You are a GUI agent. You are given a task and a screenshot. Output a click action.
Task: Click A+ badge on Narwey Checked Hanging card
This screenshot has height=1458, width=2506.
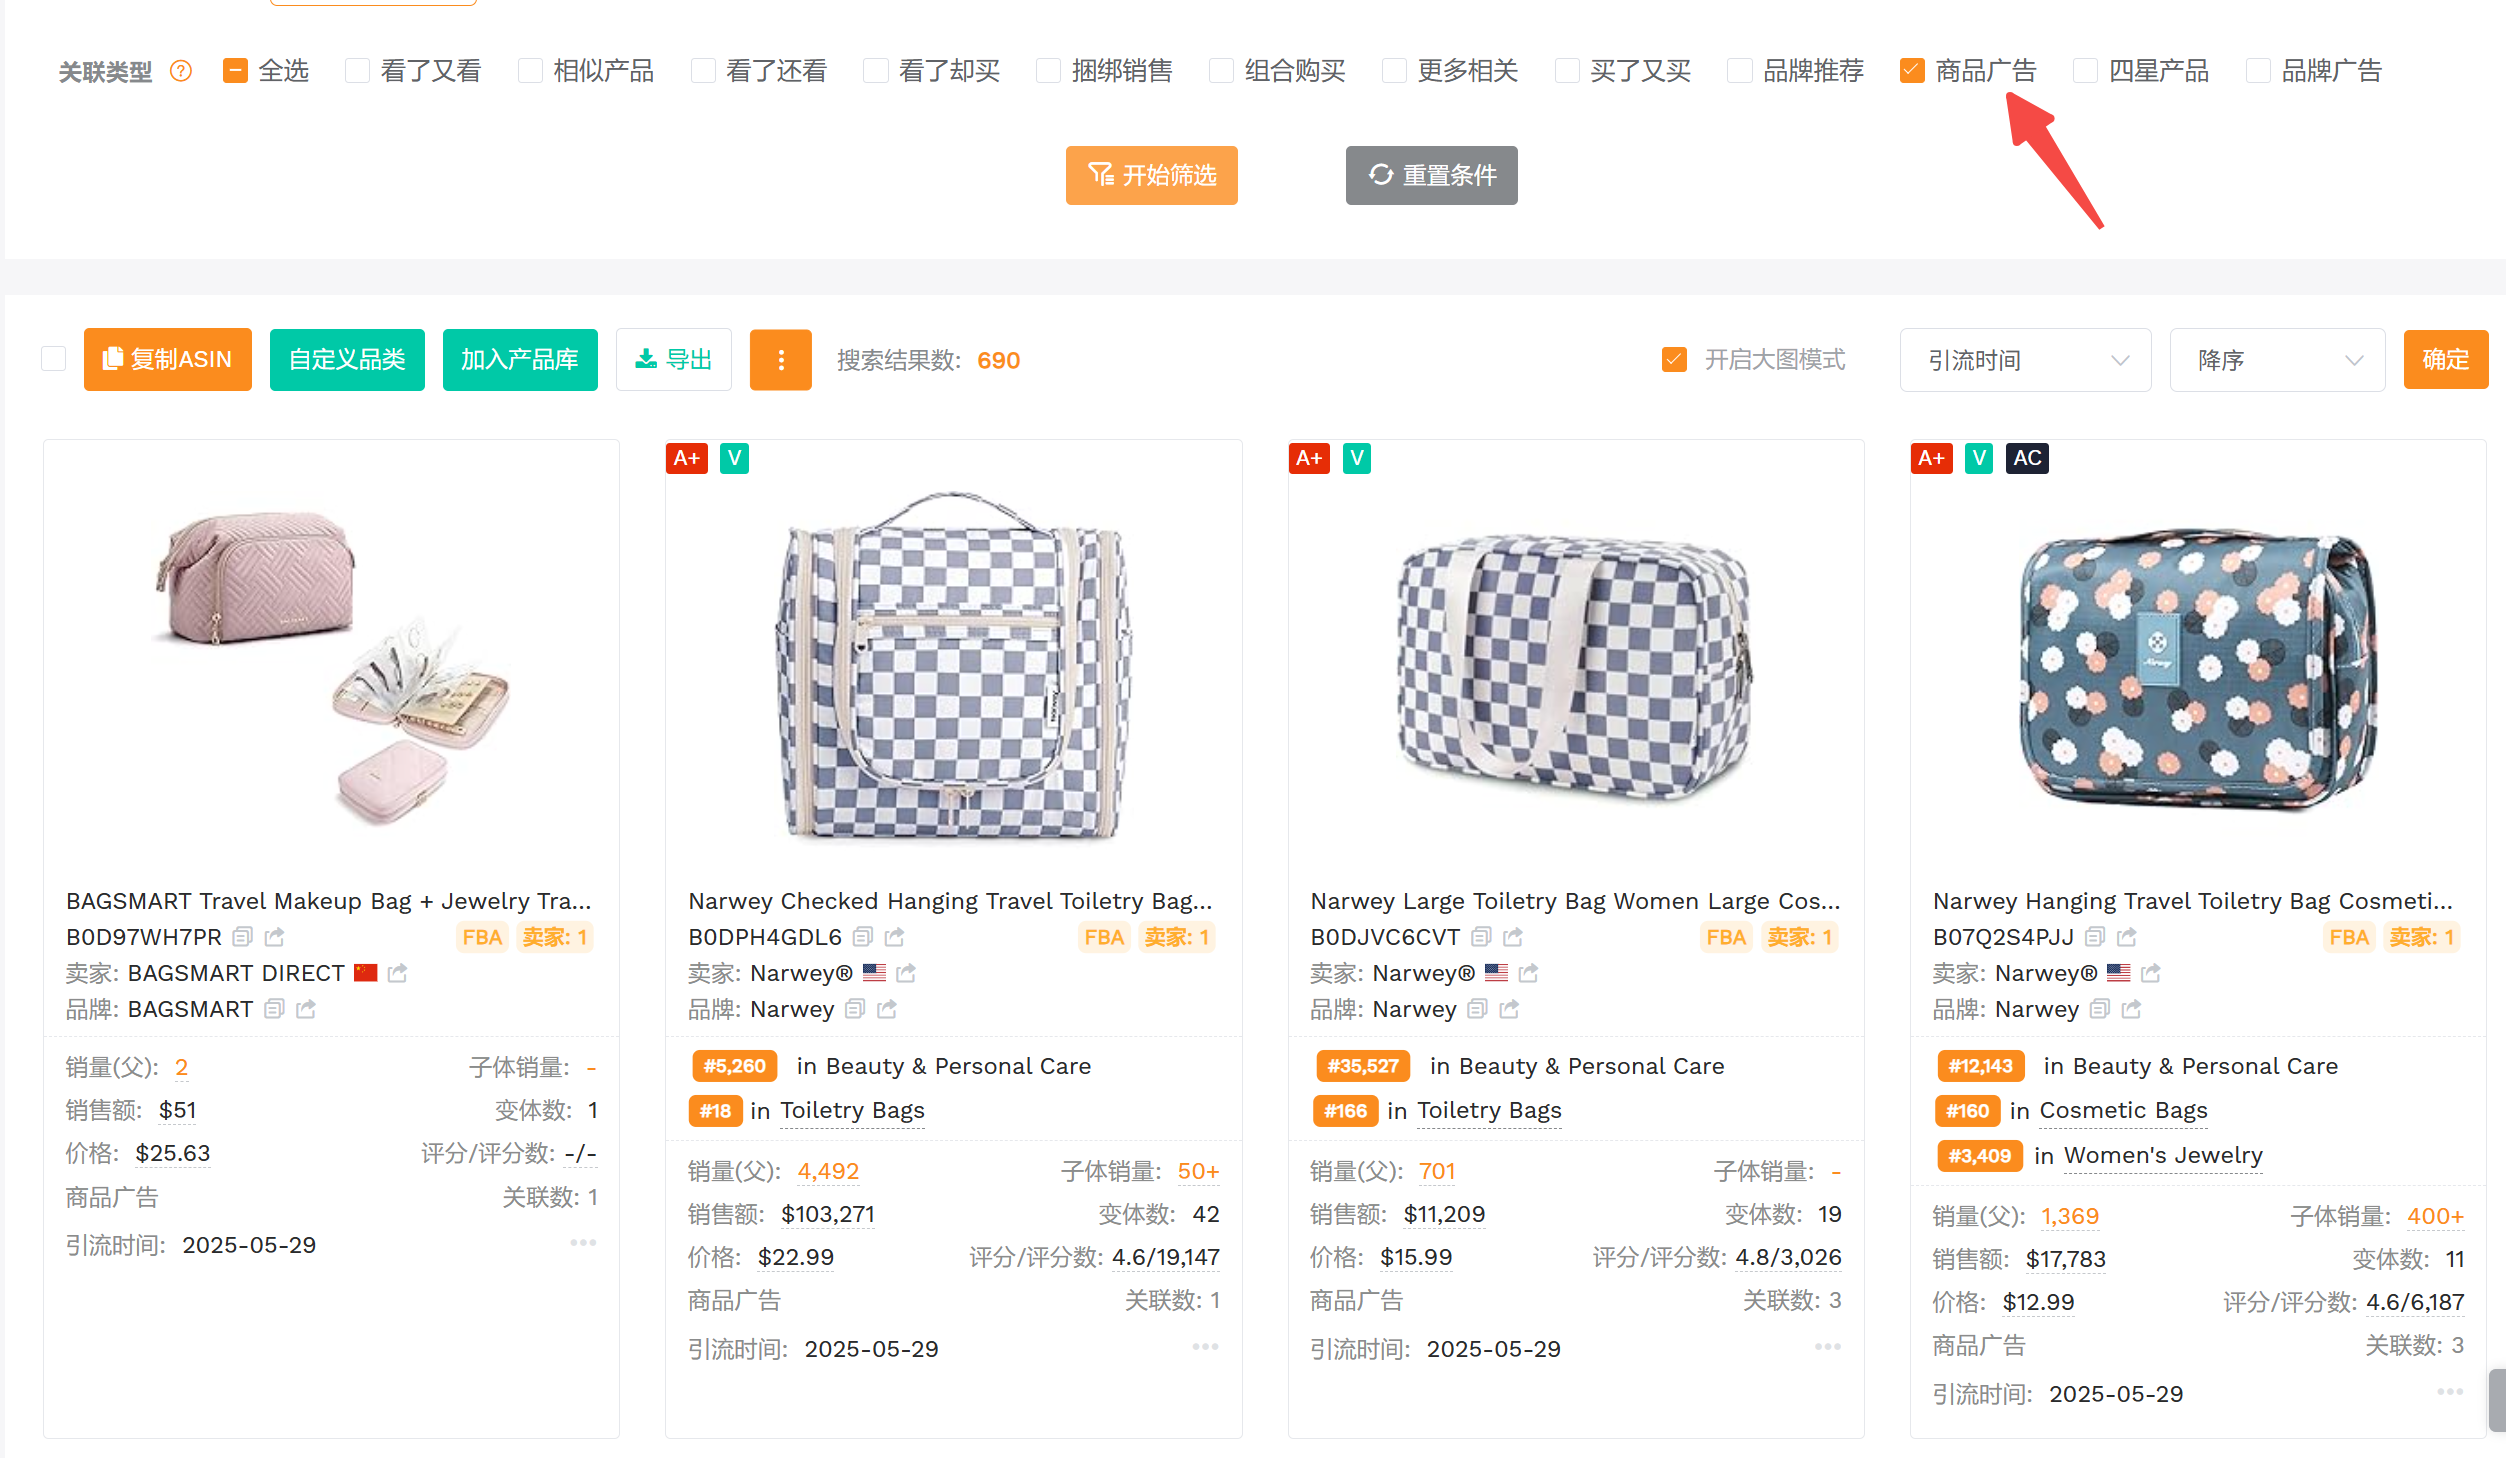tap(687, 458)
